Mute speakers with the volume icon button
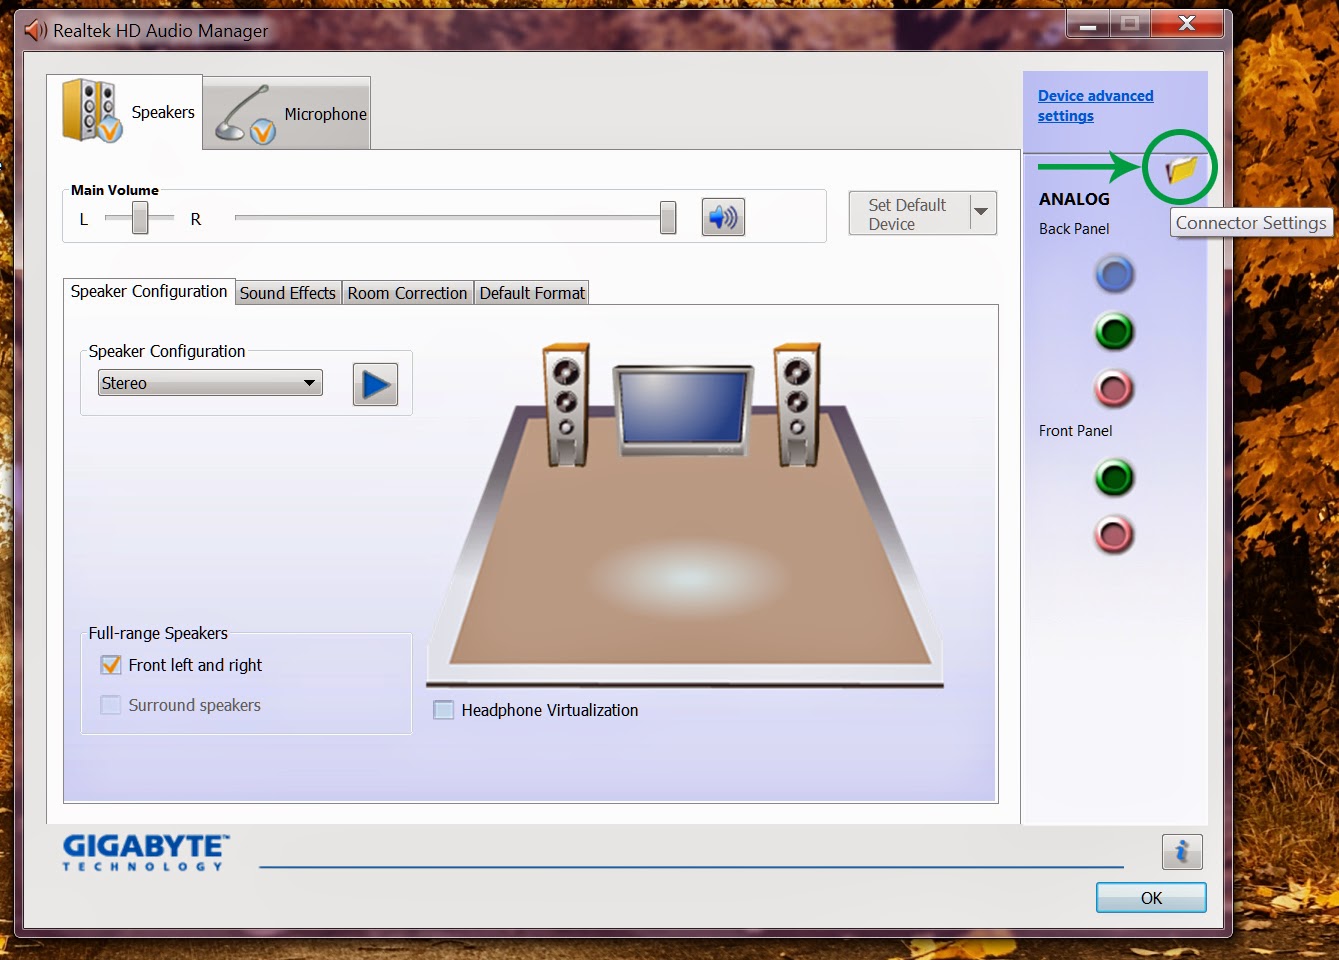 coord(723,217)
